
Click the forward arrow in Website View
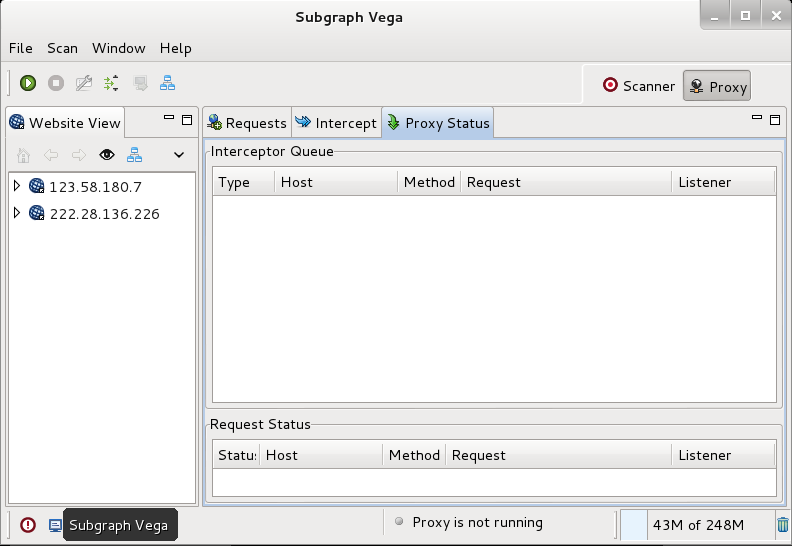click(79, 155)
